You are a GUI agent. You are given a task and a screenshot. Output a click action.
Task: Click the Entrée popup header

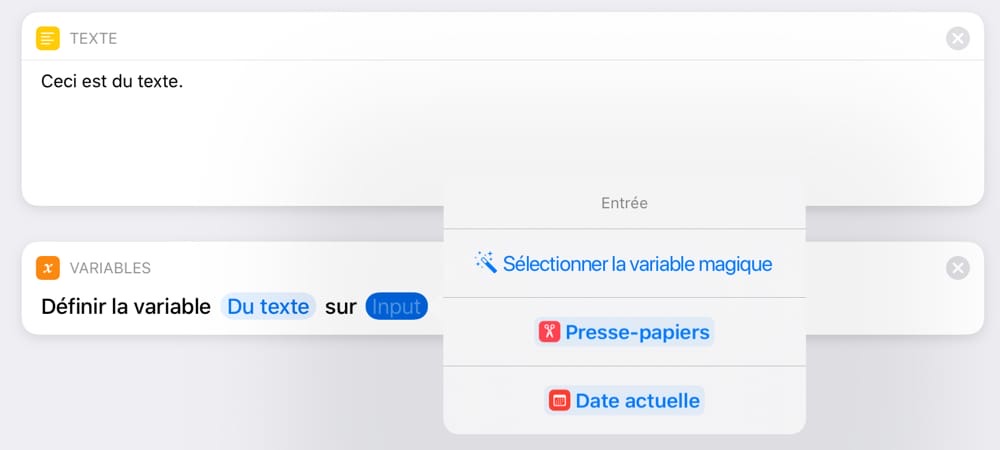tap(624, 203)
